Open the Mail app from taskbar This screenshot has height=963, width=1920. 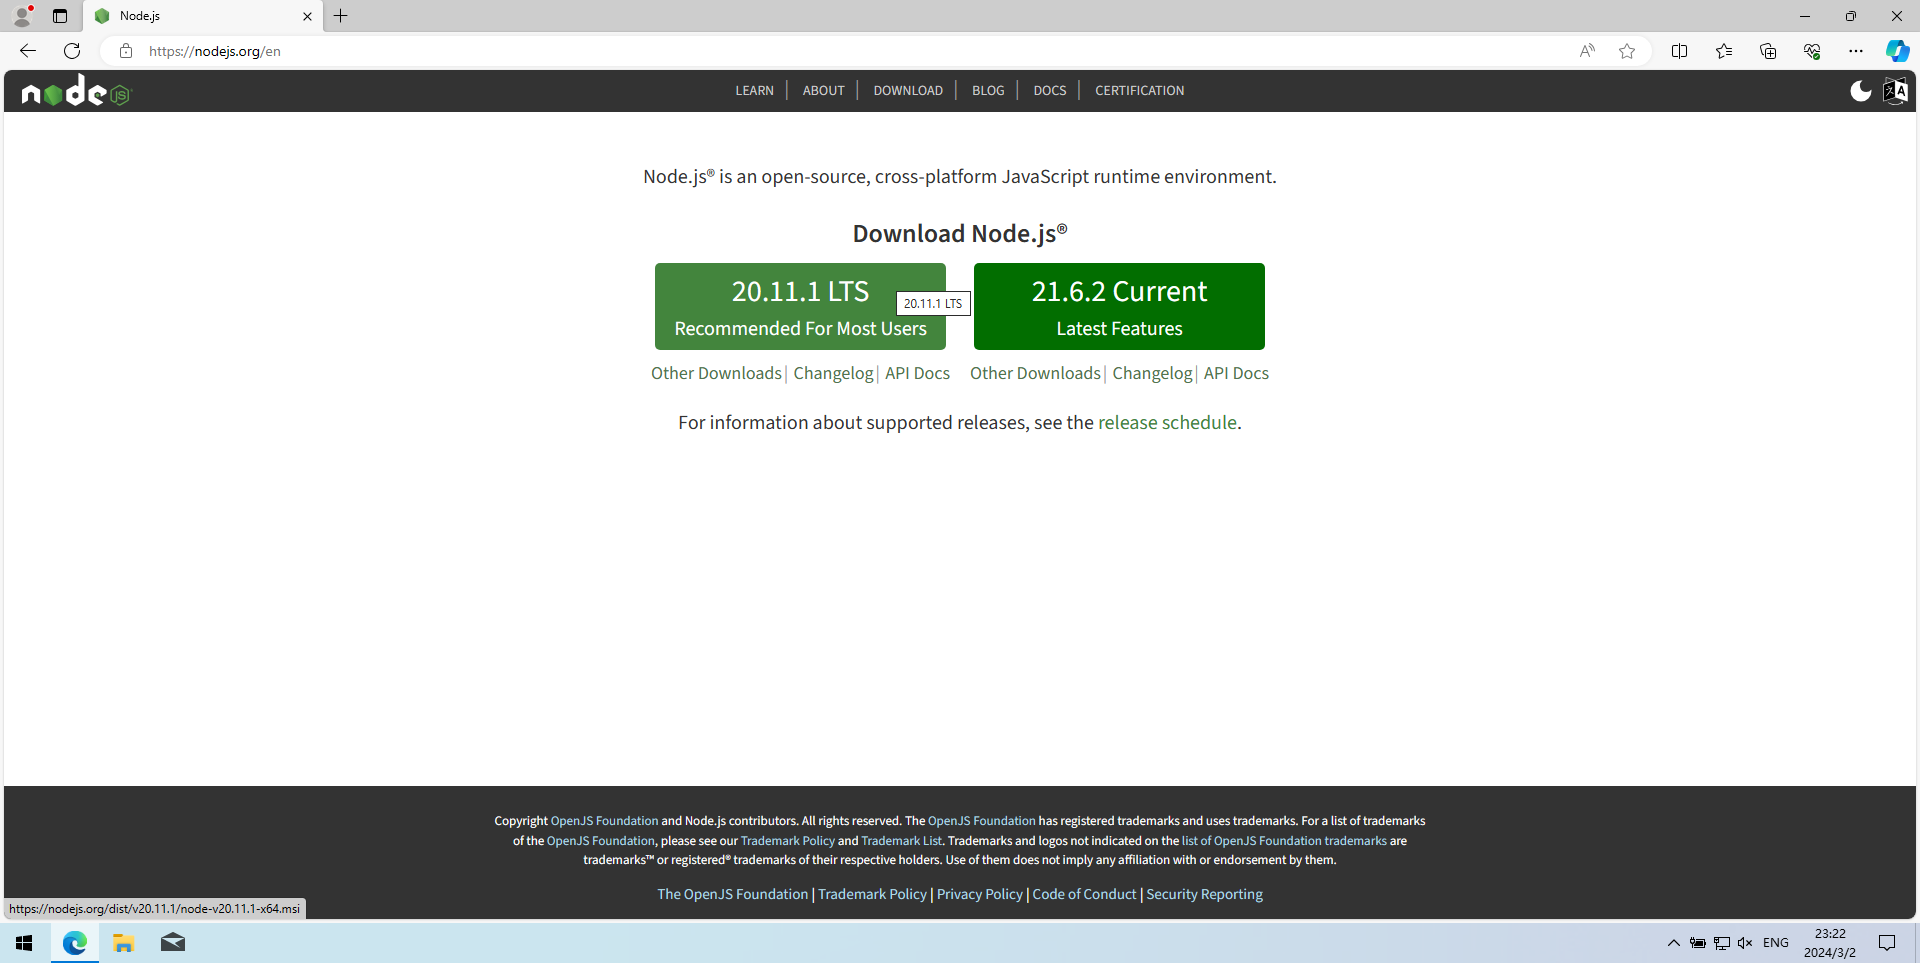[x=172, y=943]
